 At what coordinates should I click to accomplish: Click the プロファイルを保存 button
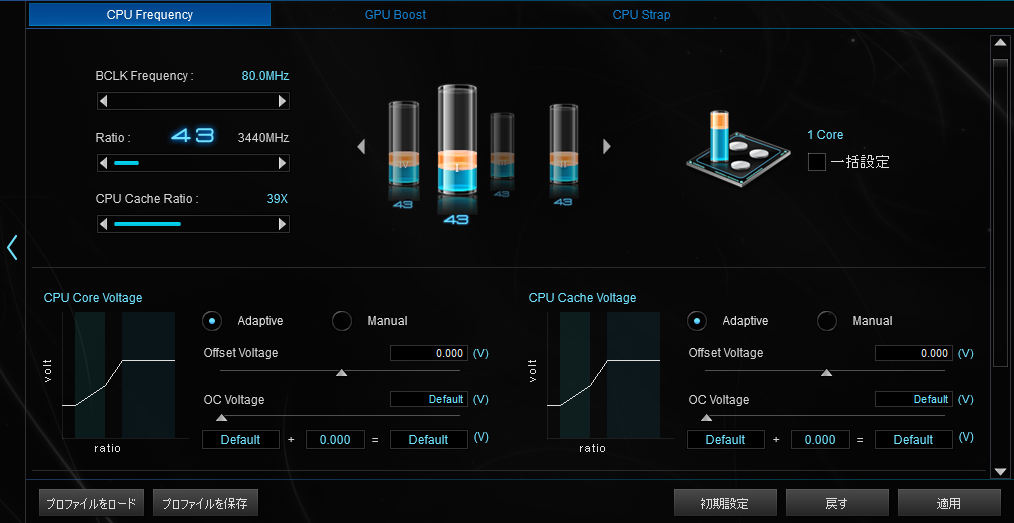pos(205,503)
